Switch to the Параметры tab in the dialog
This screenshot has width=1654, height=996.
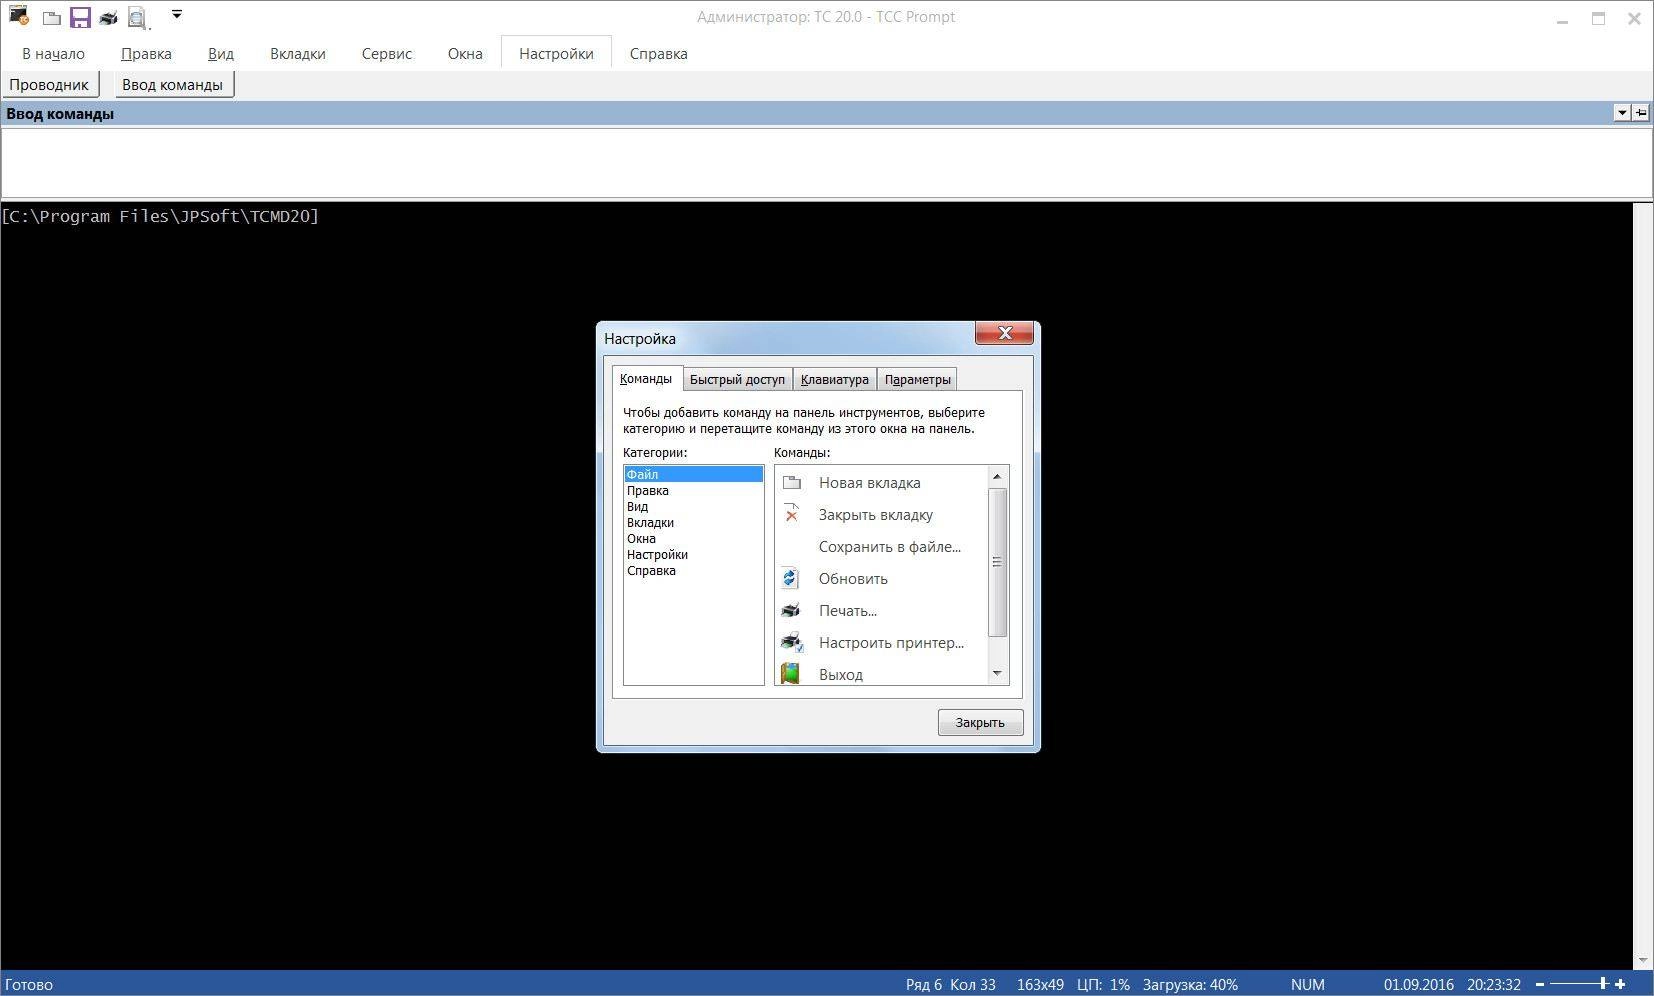coord(918,379)
